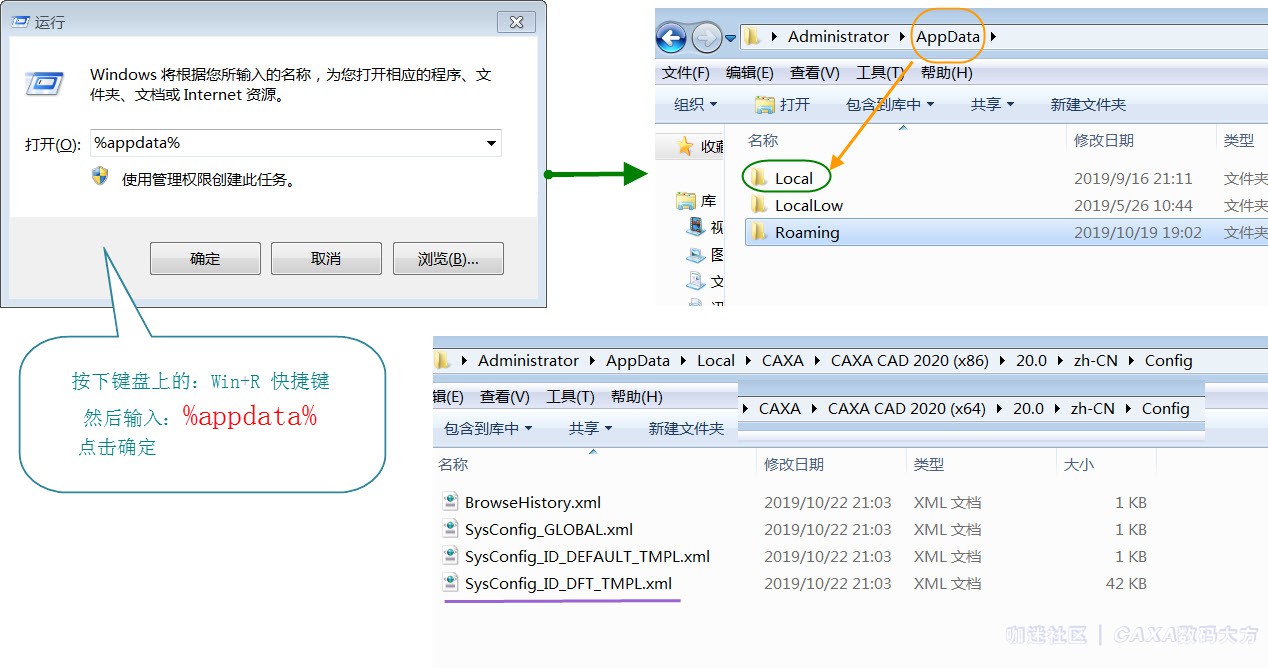
Task: Click the UAC shield icon in the Run dialog
Action: 100,177
